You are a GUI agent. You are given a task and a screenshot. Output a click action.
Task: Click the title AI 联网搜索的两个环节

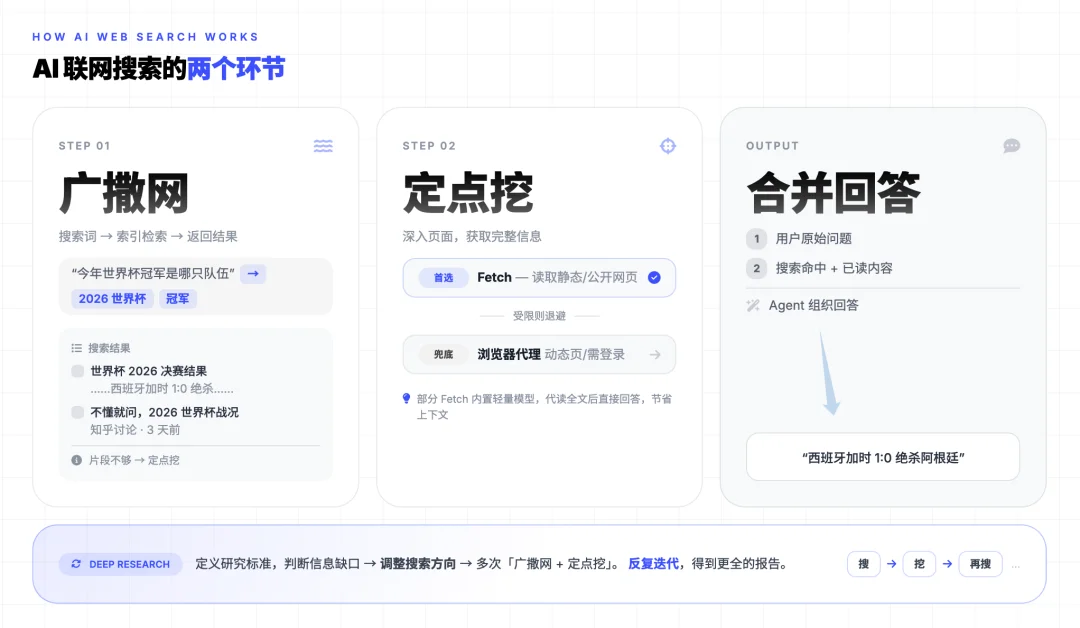158,68
